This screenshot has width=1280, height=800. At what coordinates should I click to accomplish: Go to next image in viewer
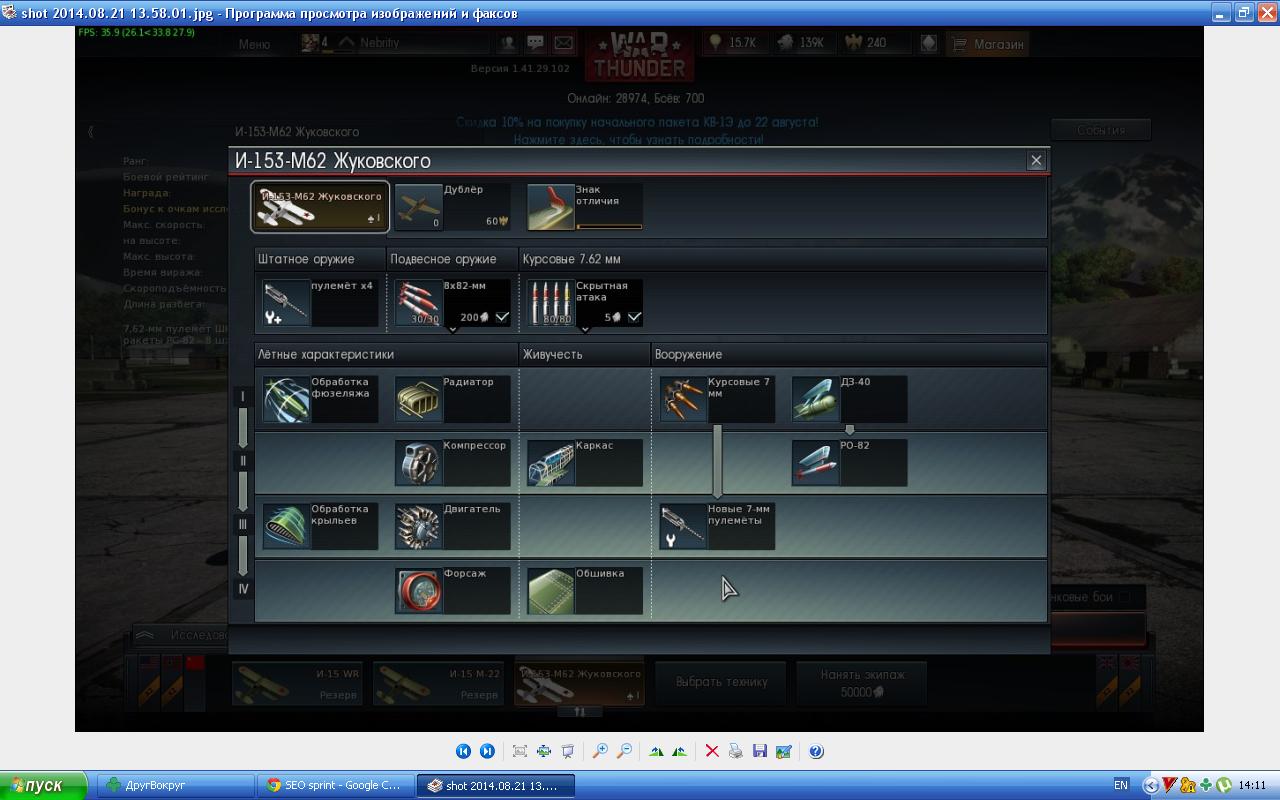pos(487,752)
